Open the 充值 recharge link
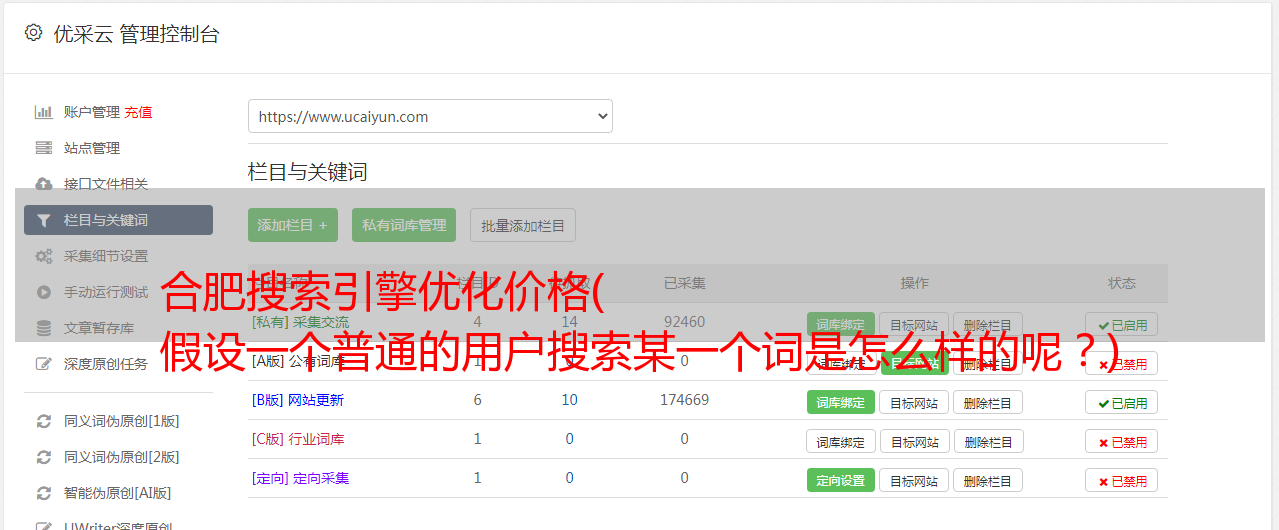 tap(139, 112)
